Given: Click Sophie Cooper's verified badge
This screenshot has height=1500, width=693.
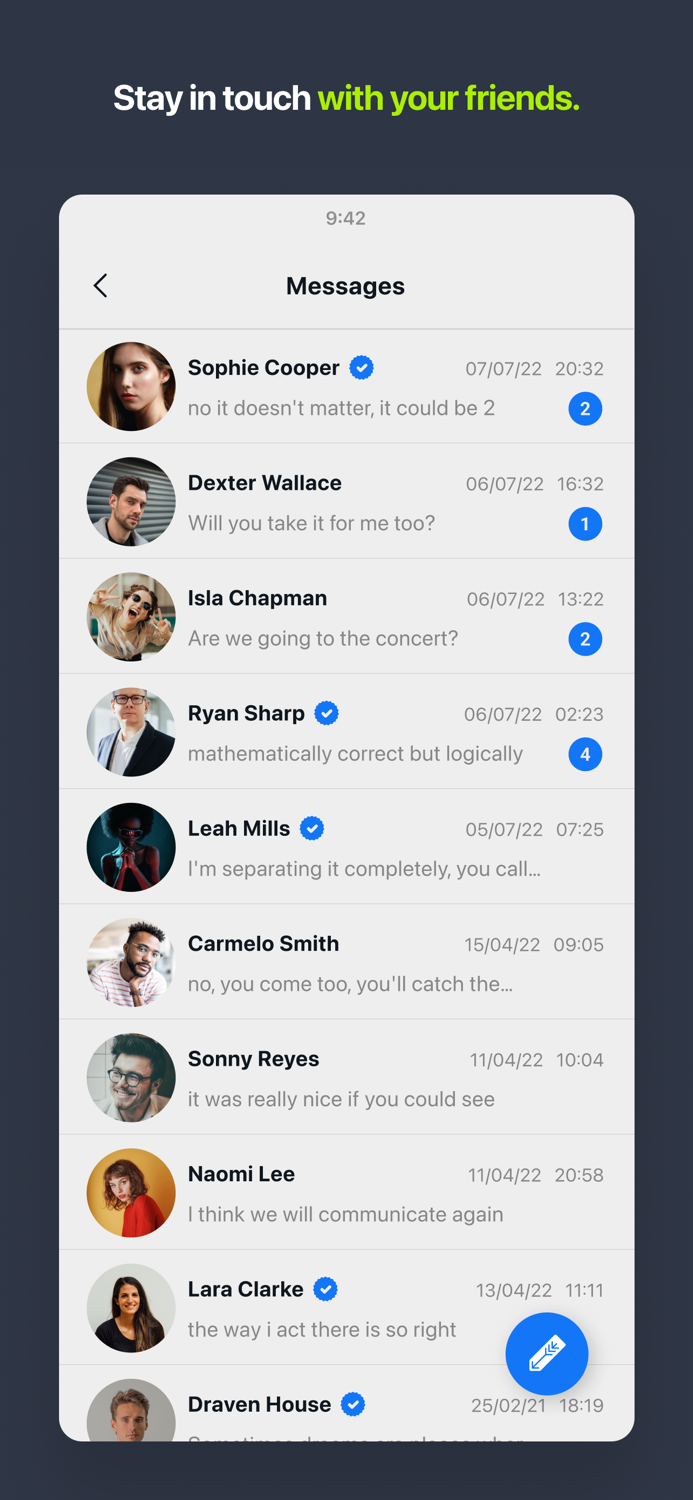Looking at the screenshot, I should 362,368.
